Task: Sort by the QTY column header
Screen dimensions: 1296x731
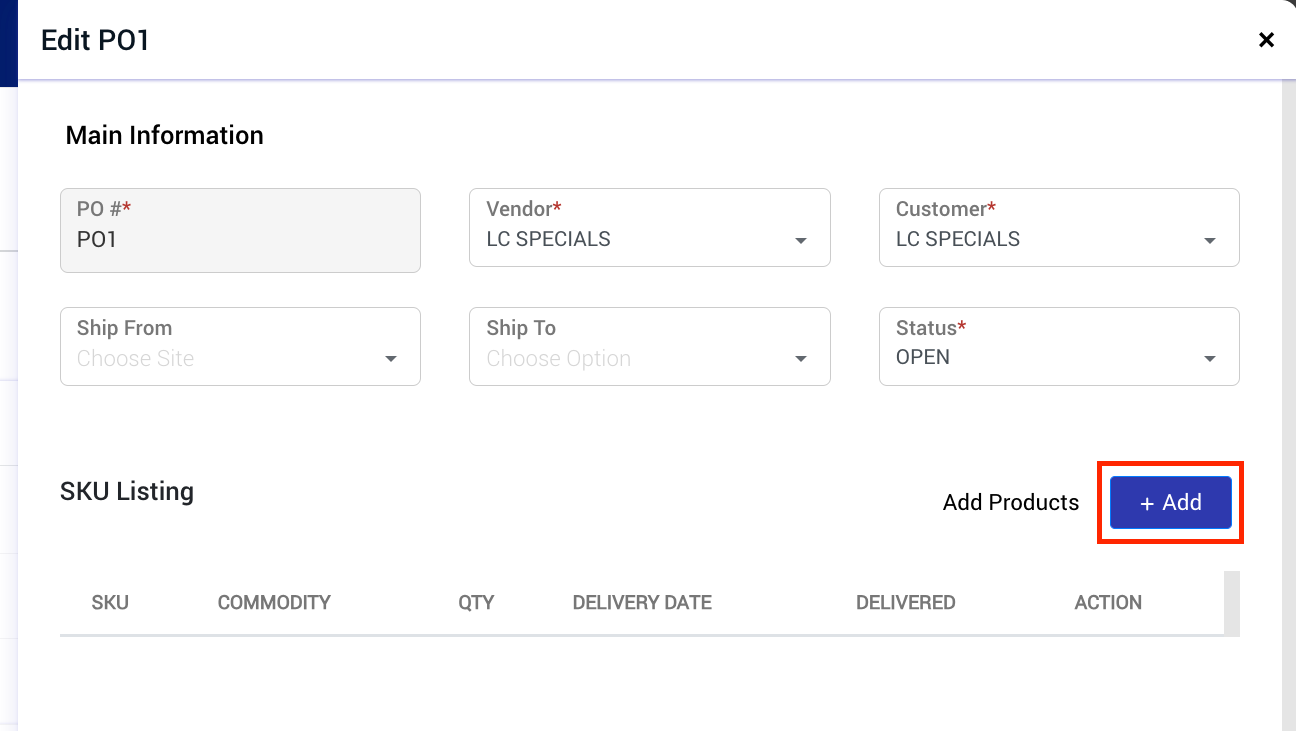Action: (476, 603)
